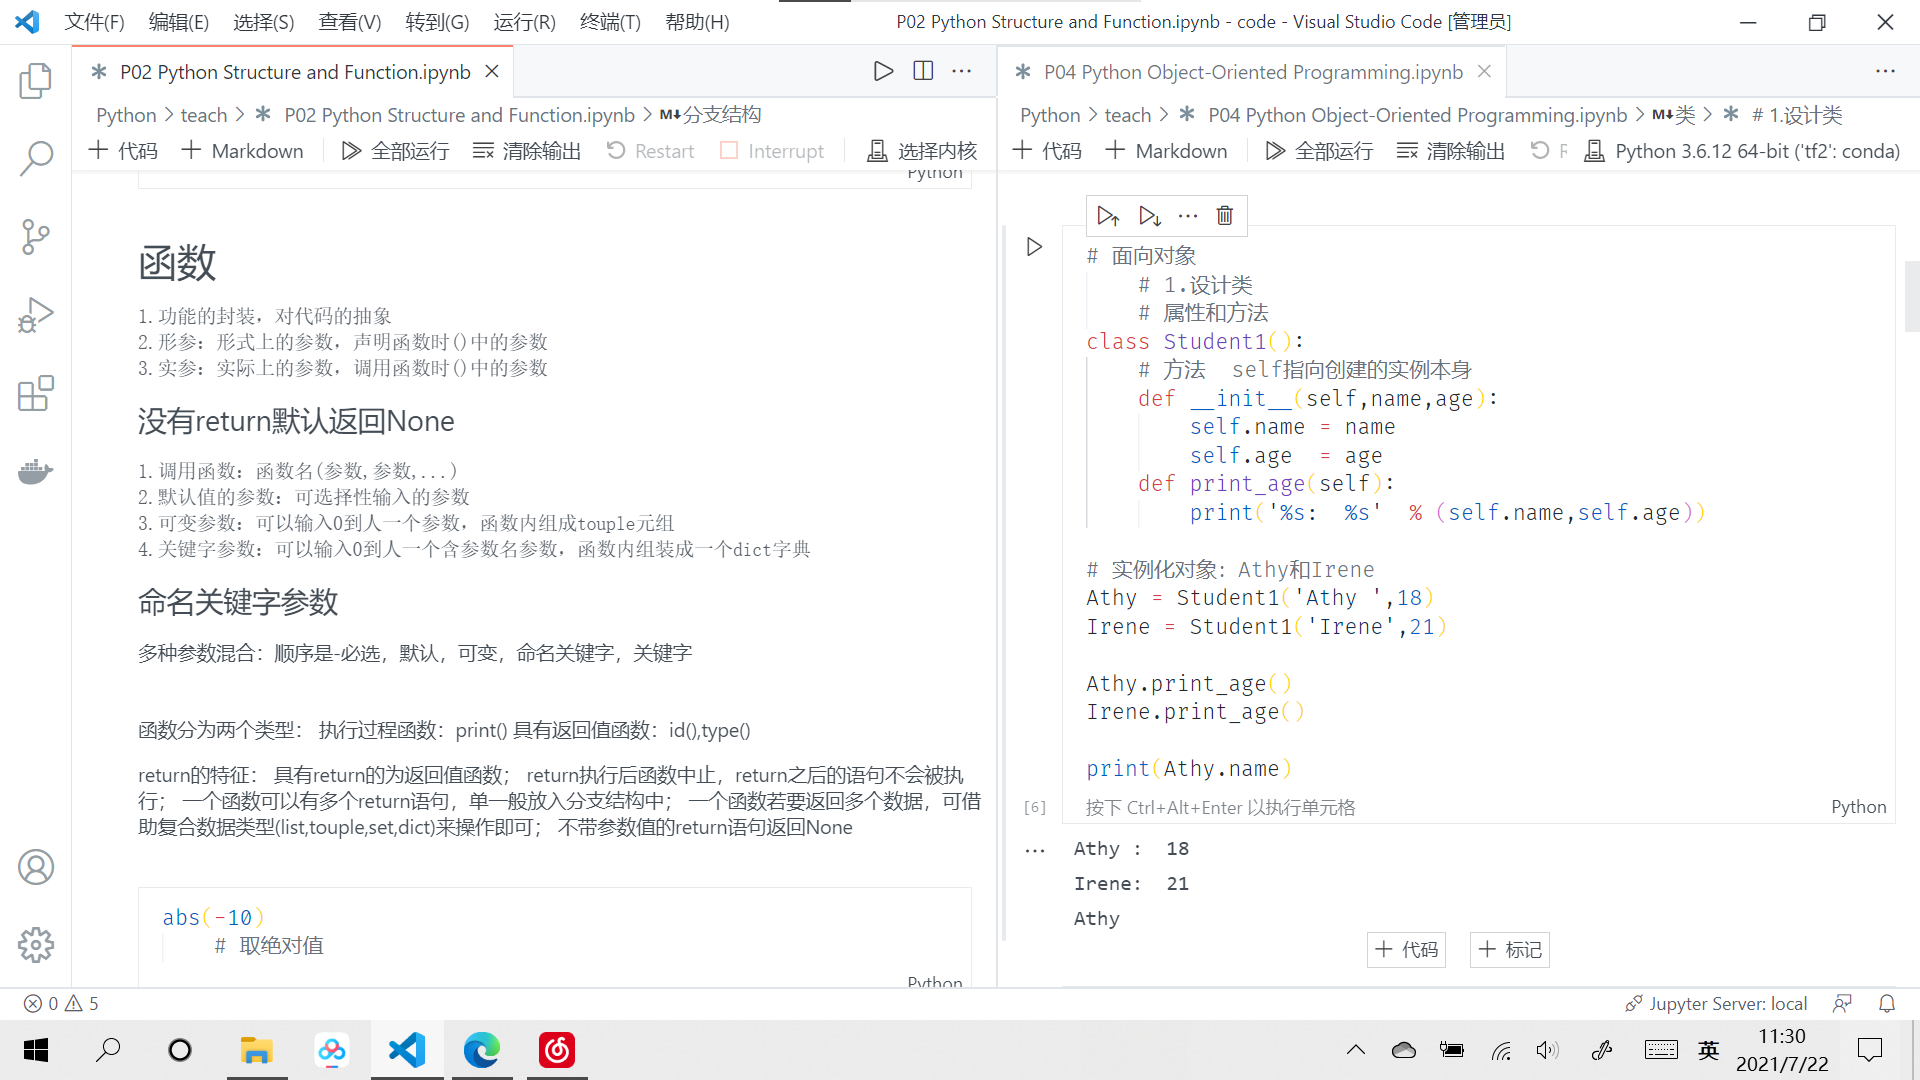Open the Search view in the activity bar
This screenshot has height=1080, width=1920.
36,158
